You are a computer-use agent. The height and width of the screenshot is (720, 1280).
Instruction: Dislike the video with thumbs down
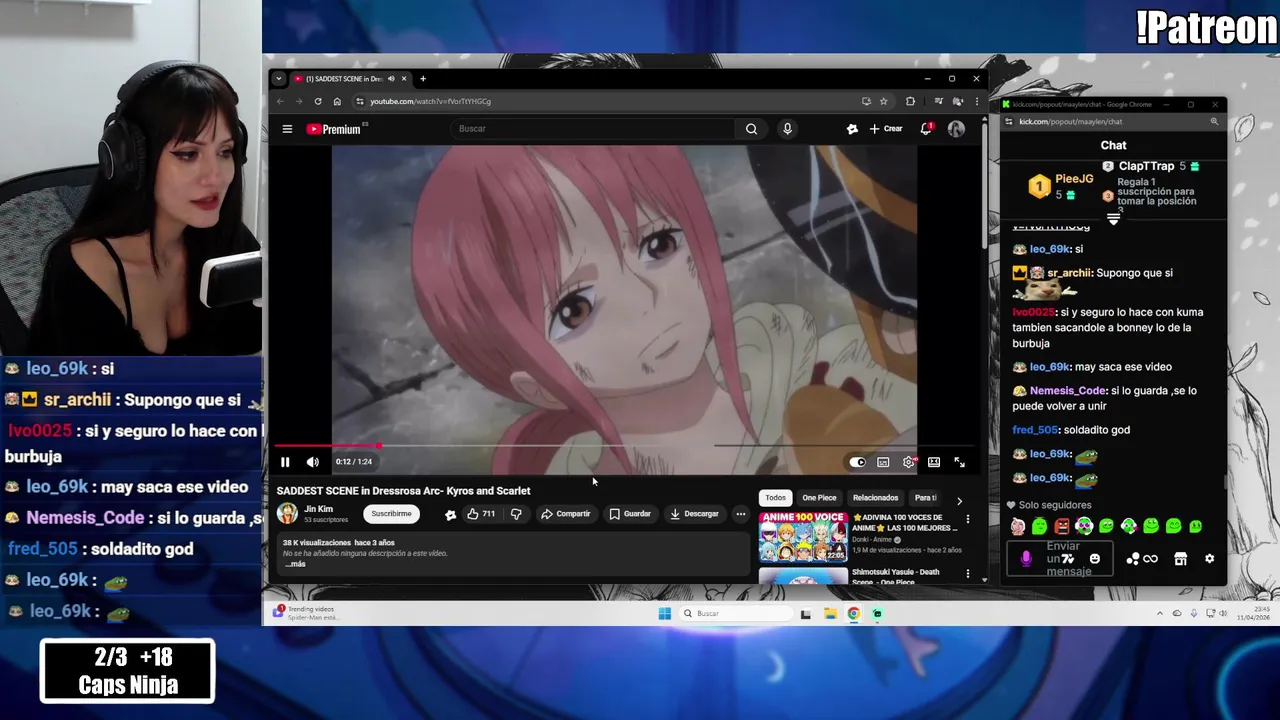point(516,514)
